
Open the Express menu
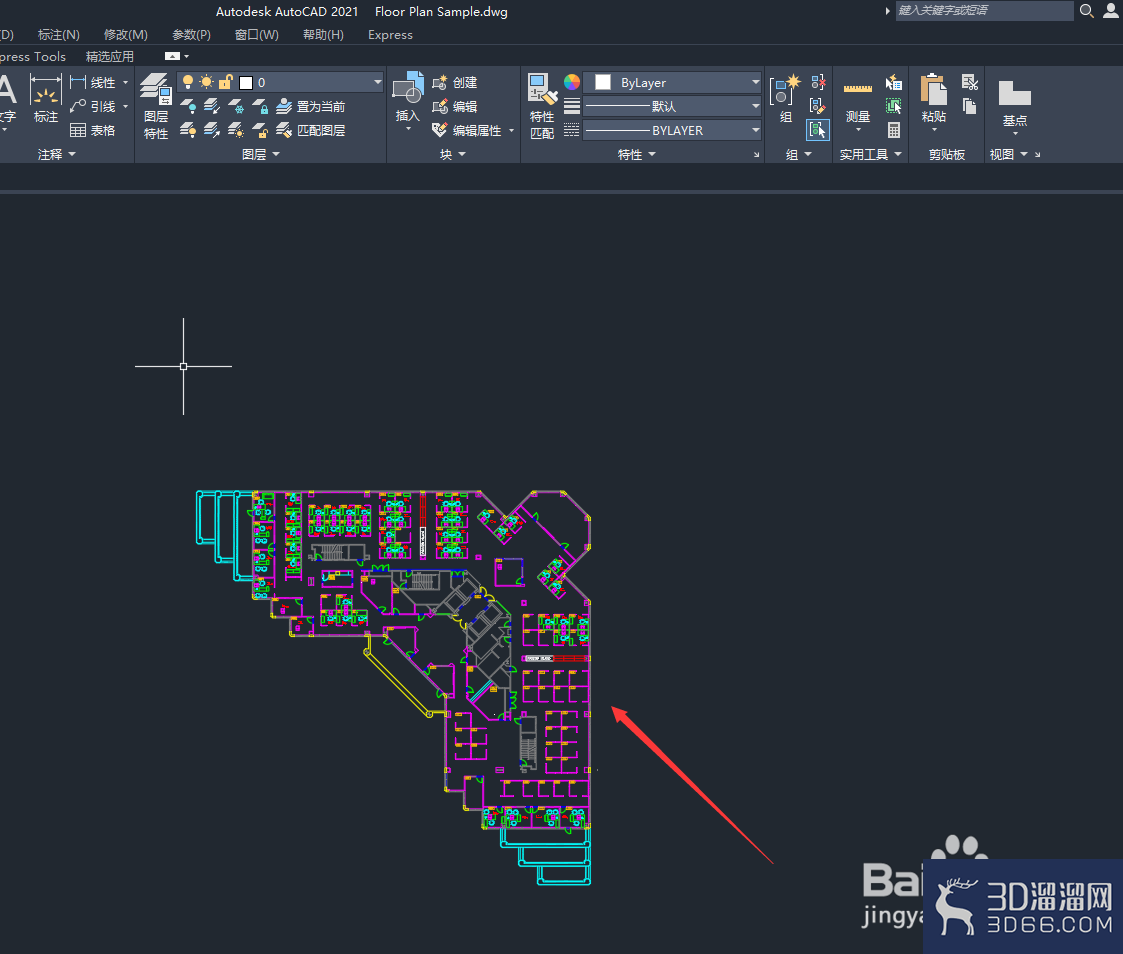(x=390, y=34)
